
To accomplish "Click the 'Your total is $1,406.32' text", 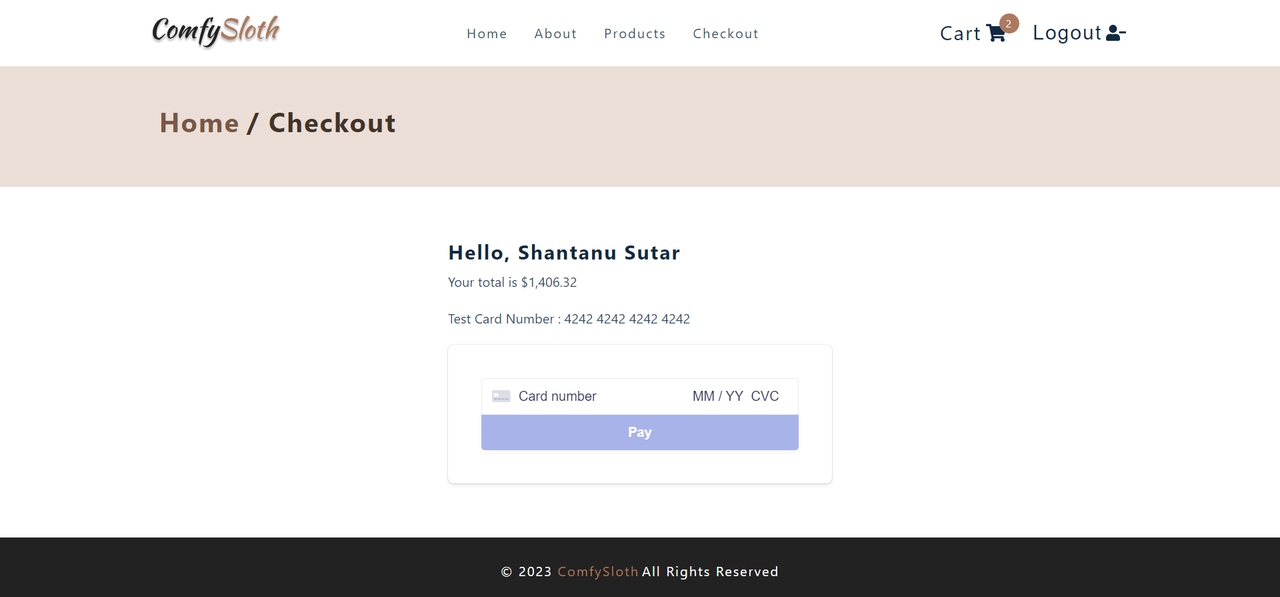I will [x=512, y=283].
